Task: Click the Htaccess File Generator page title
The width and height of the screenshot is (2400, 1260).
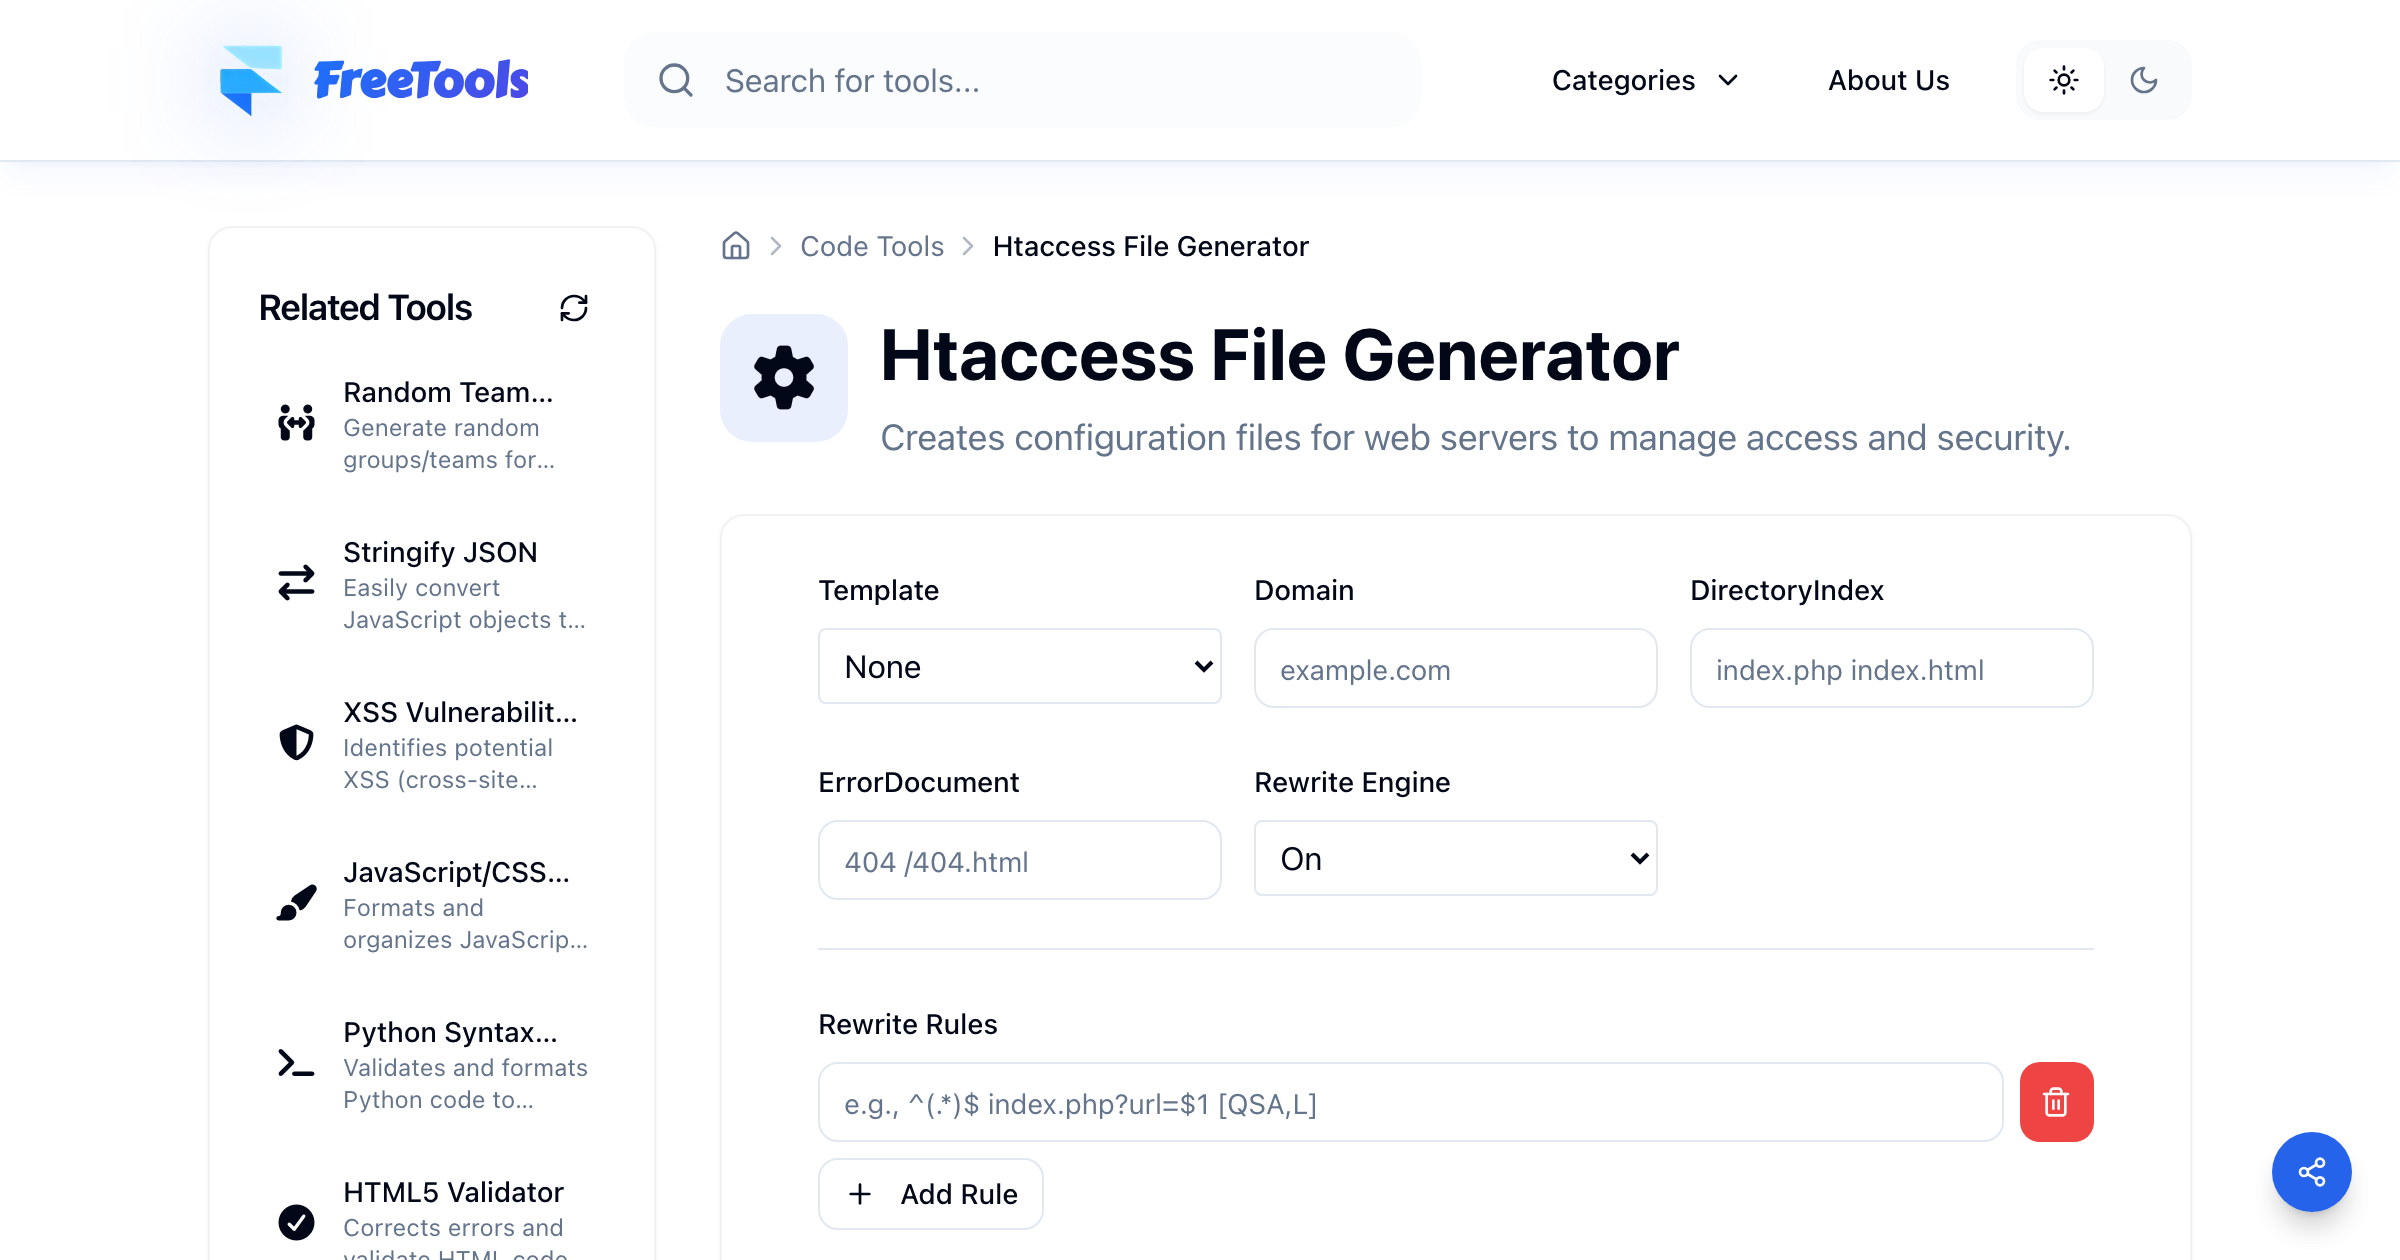Action: pyautogui.click(x=1280, y=355)
